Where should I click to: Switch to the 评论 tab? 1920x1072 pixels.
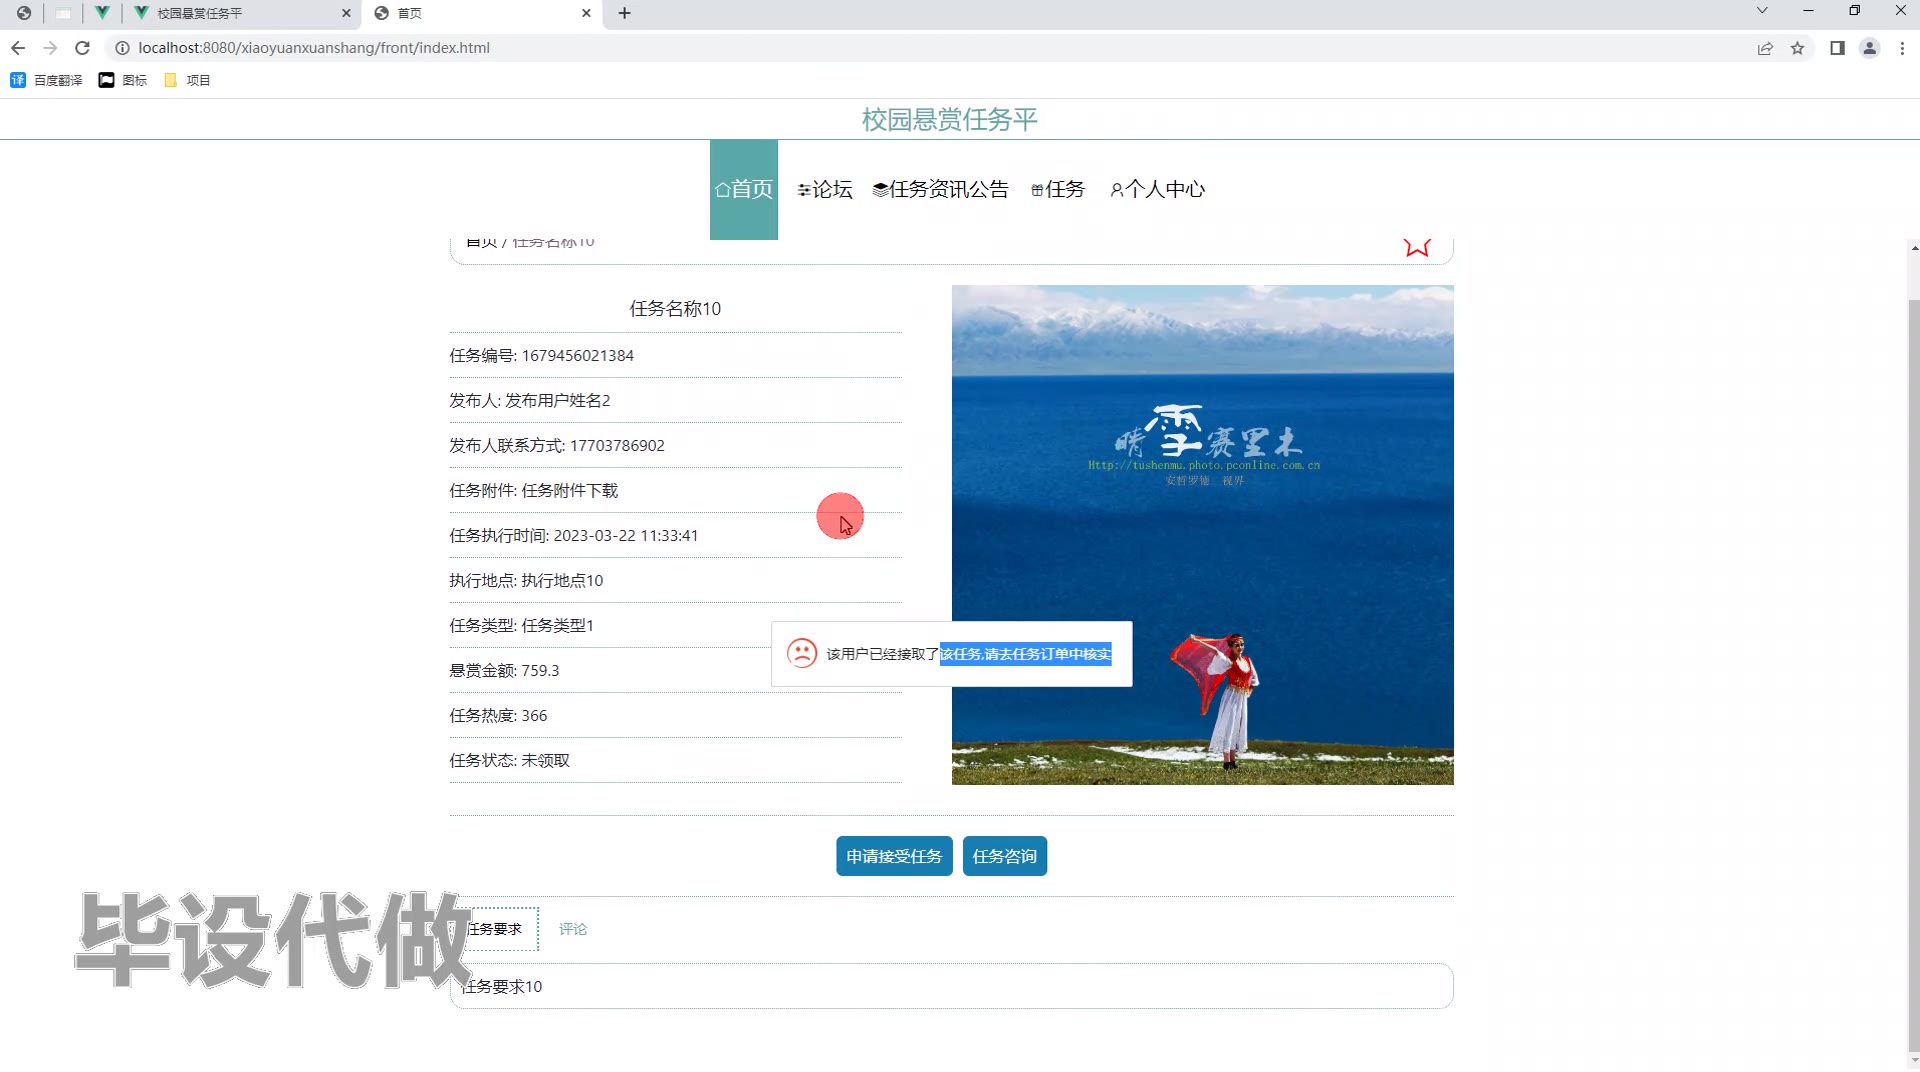click(573, 929)
